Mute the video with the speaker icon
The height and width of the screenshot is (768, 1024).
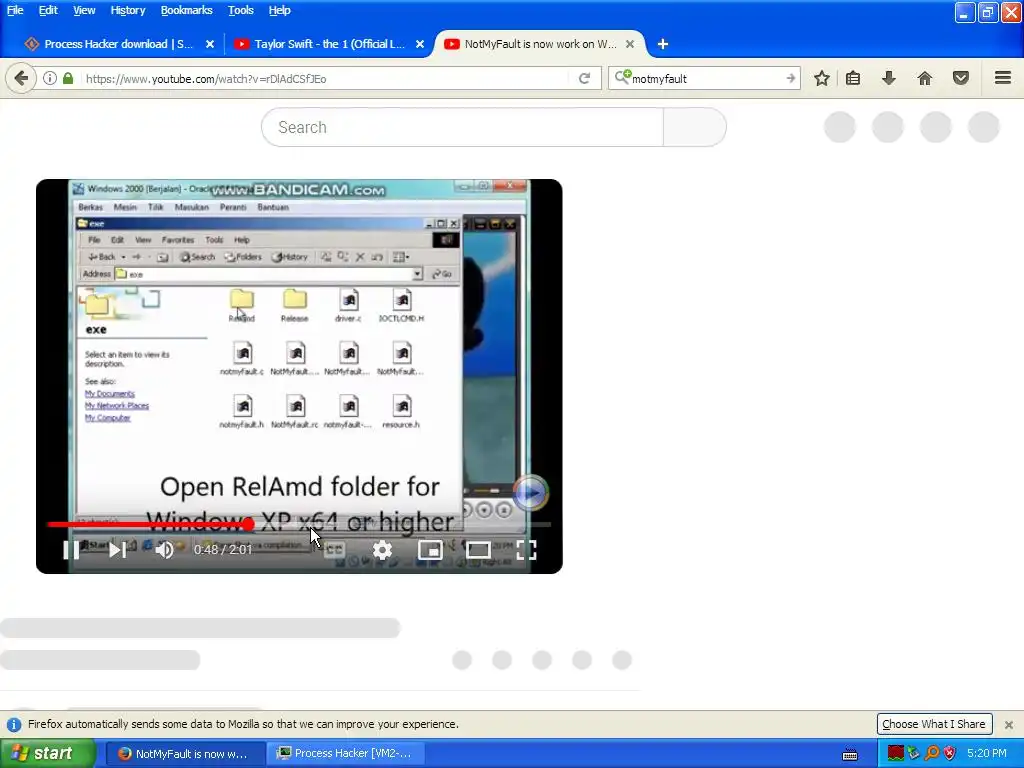tap(165, 550)
